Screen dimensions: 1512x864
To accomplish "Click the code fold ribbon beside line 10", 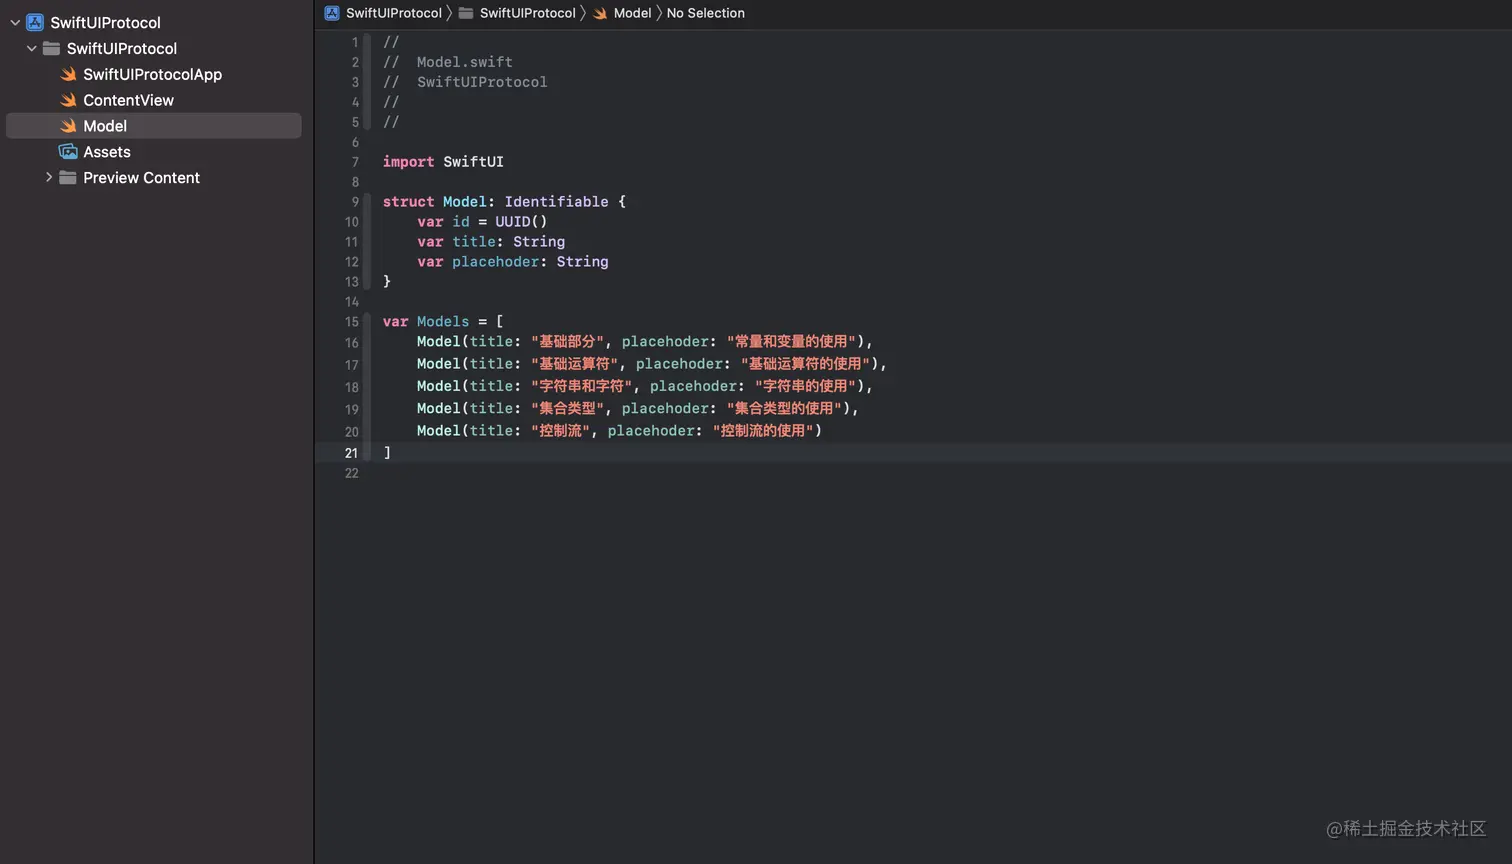I will [367, 222].
